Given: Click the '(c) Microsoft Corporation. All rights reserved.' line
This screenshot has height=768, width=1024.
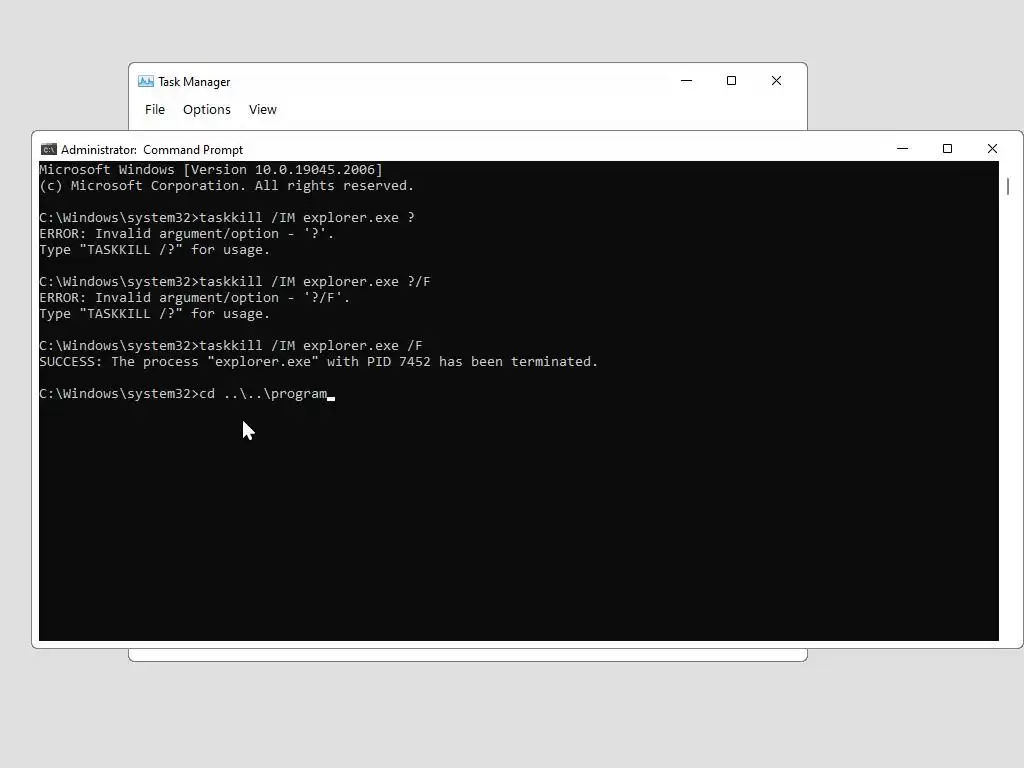Looking at the screenshot, I should pos(227,185).
